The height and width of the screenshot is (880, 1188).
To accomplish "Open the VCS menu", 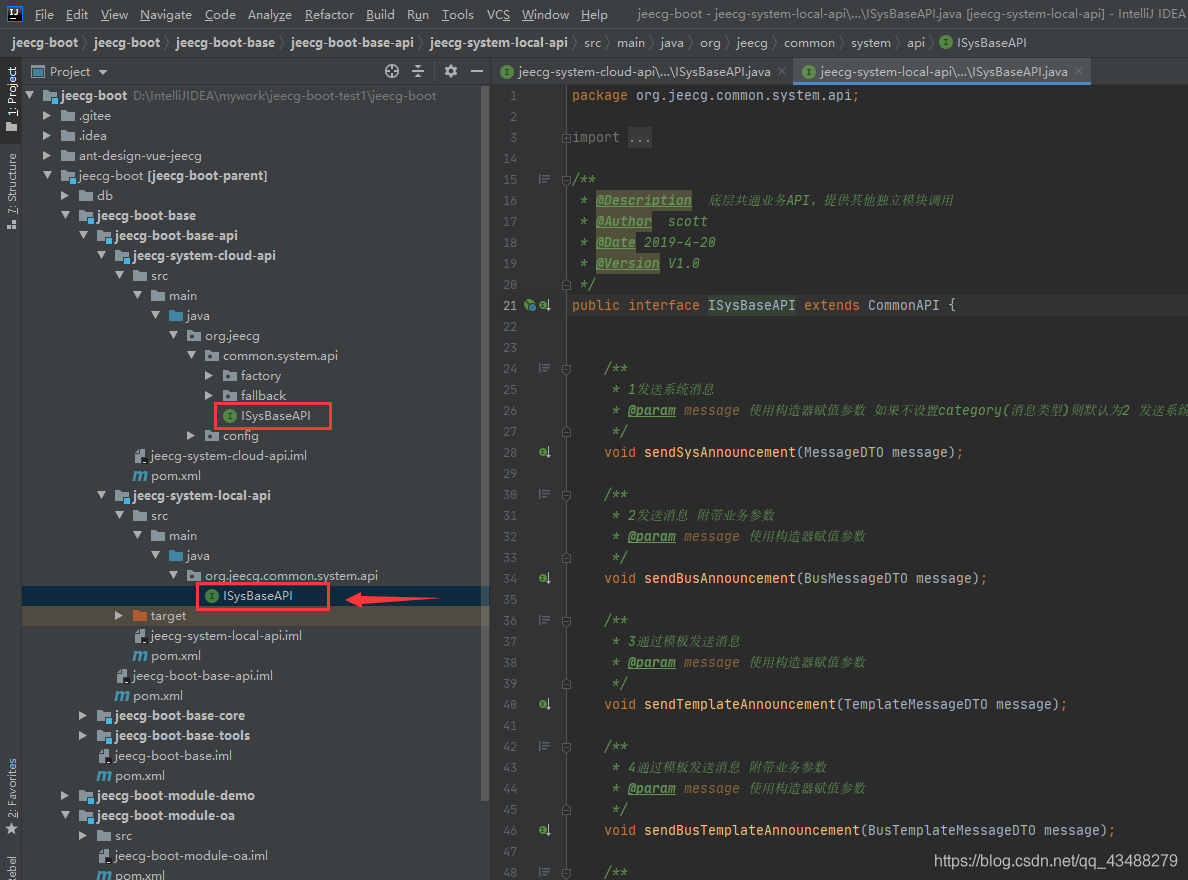I will pyautogui.click(x=498, y=14).
